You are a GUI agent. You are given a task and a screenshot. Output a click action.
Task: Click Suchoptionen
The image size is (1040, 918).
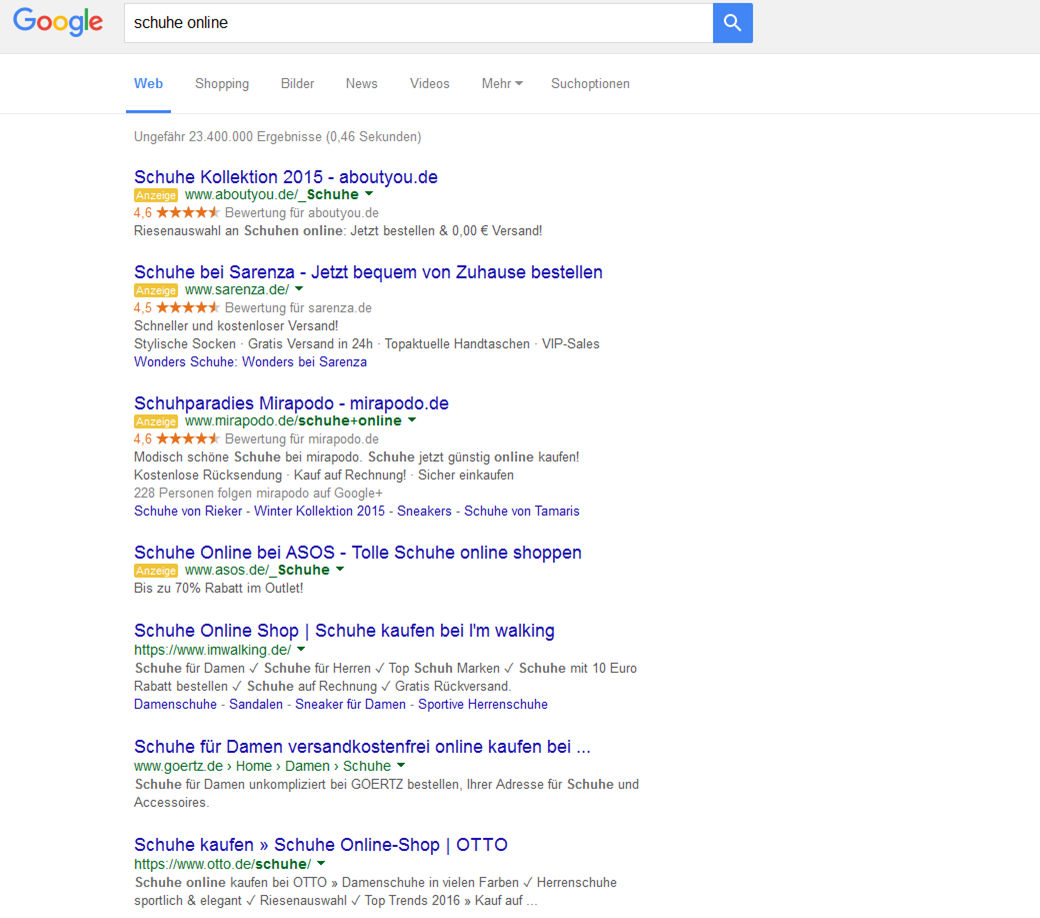(590, 84)
